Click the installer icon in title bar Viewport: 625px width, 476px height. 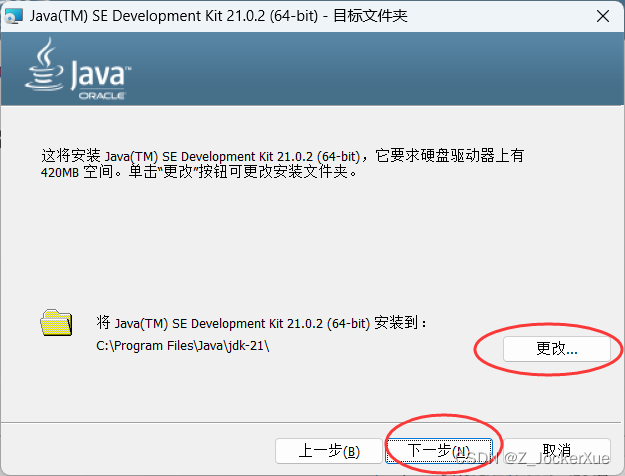click(x=13, y=16)
